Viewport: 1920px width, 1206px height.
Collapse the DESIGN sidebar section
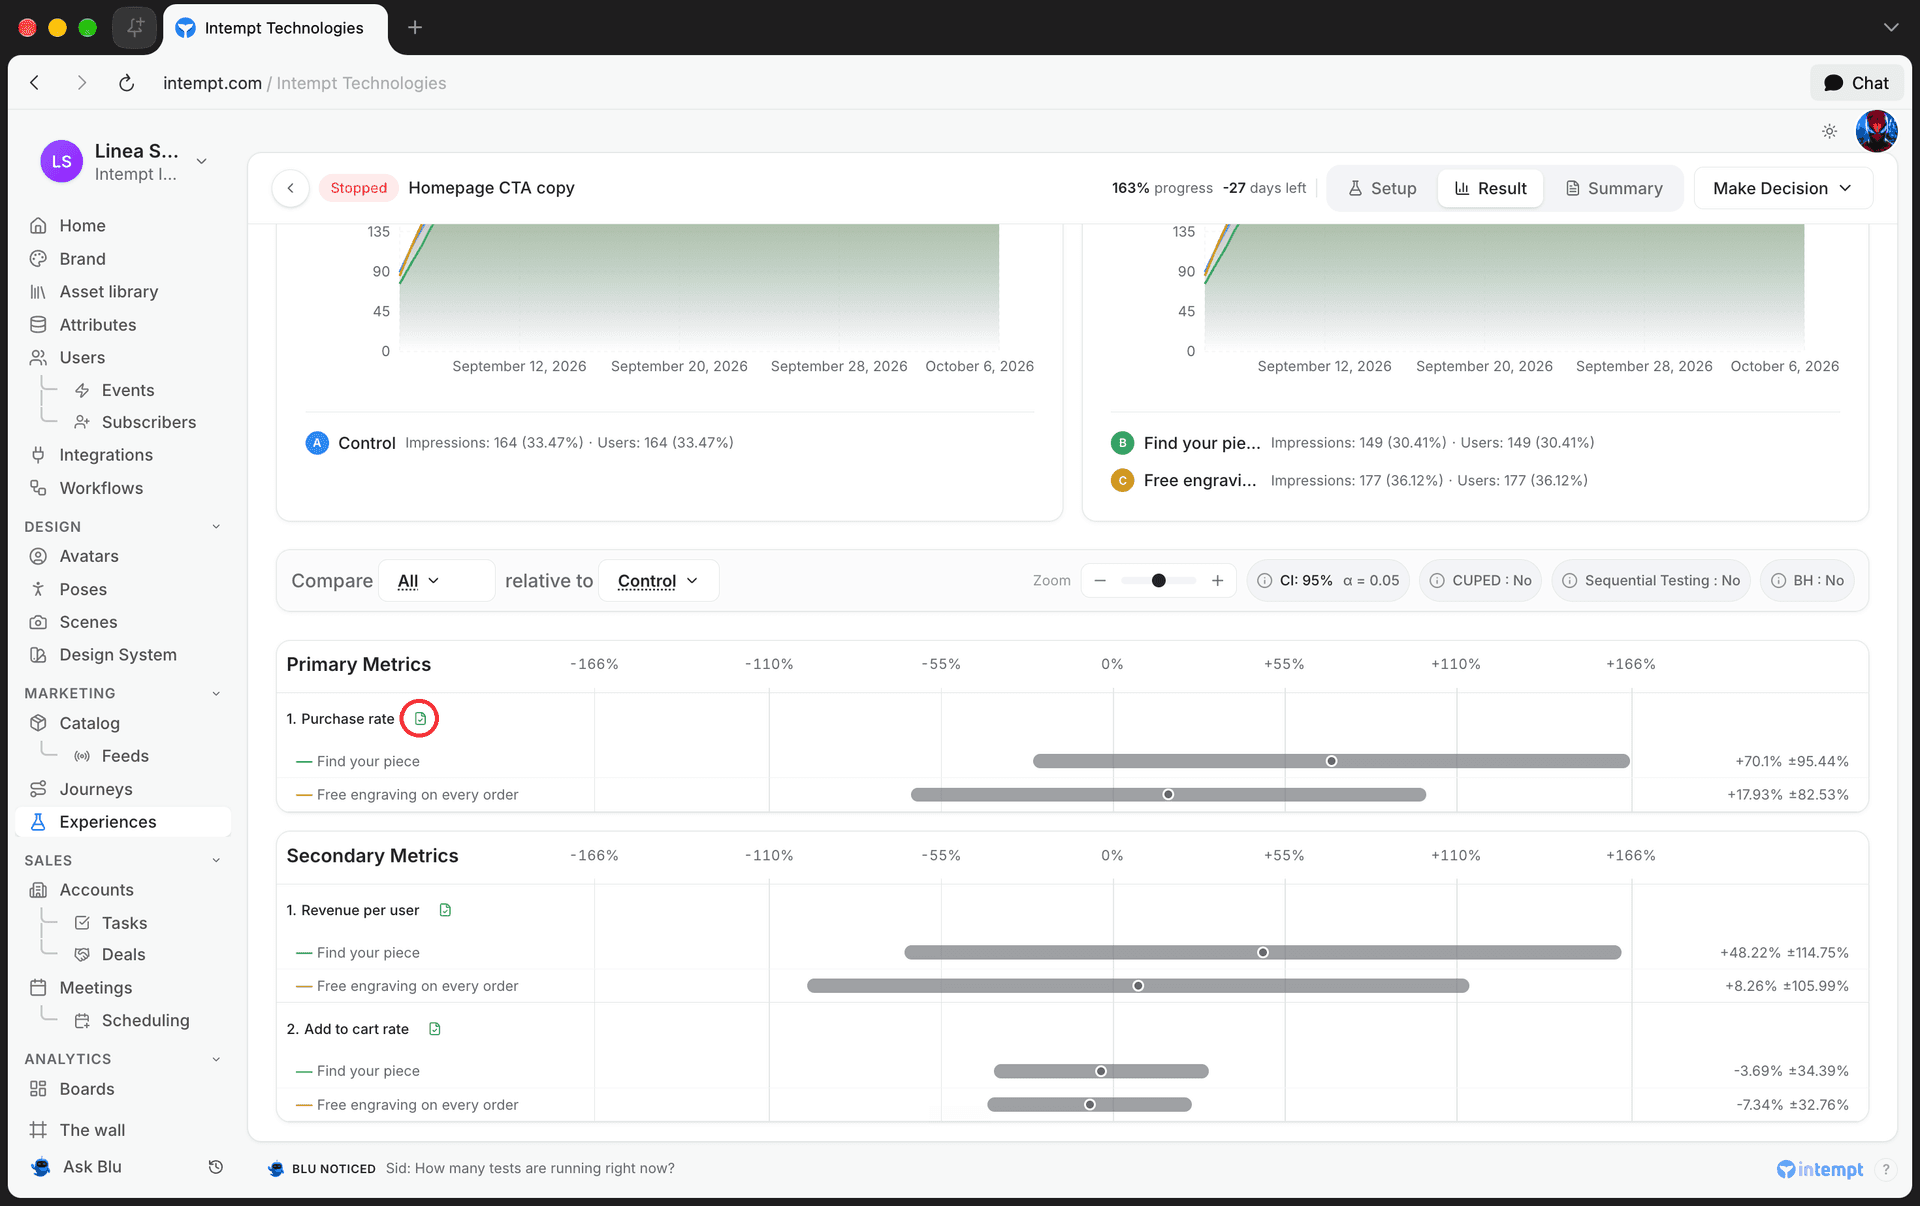[x=216, y=527]
